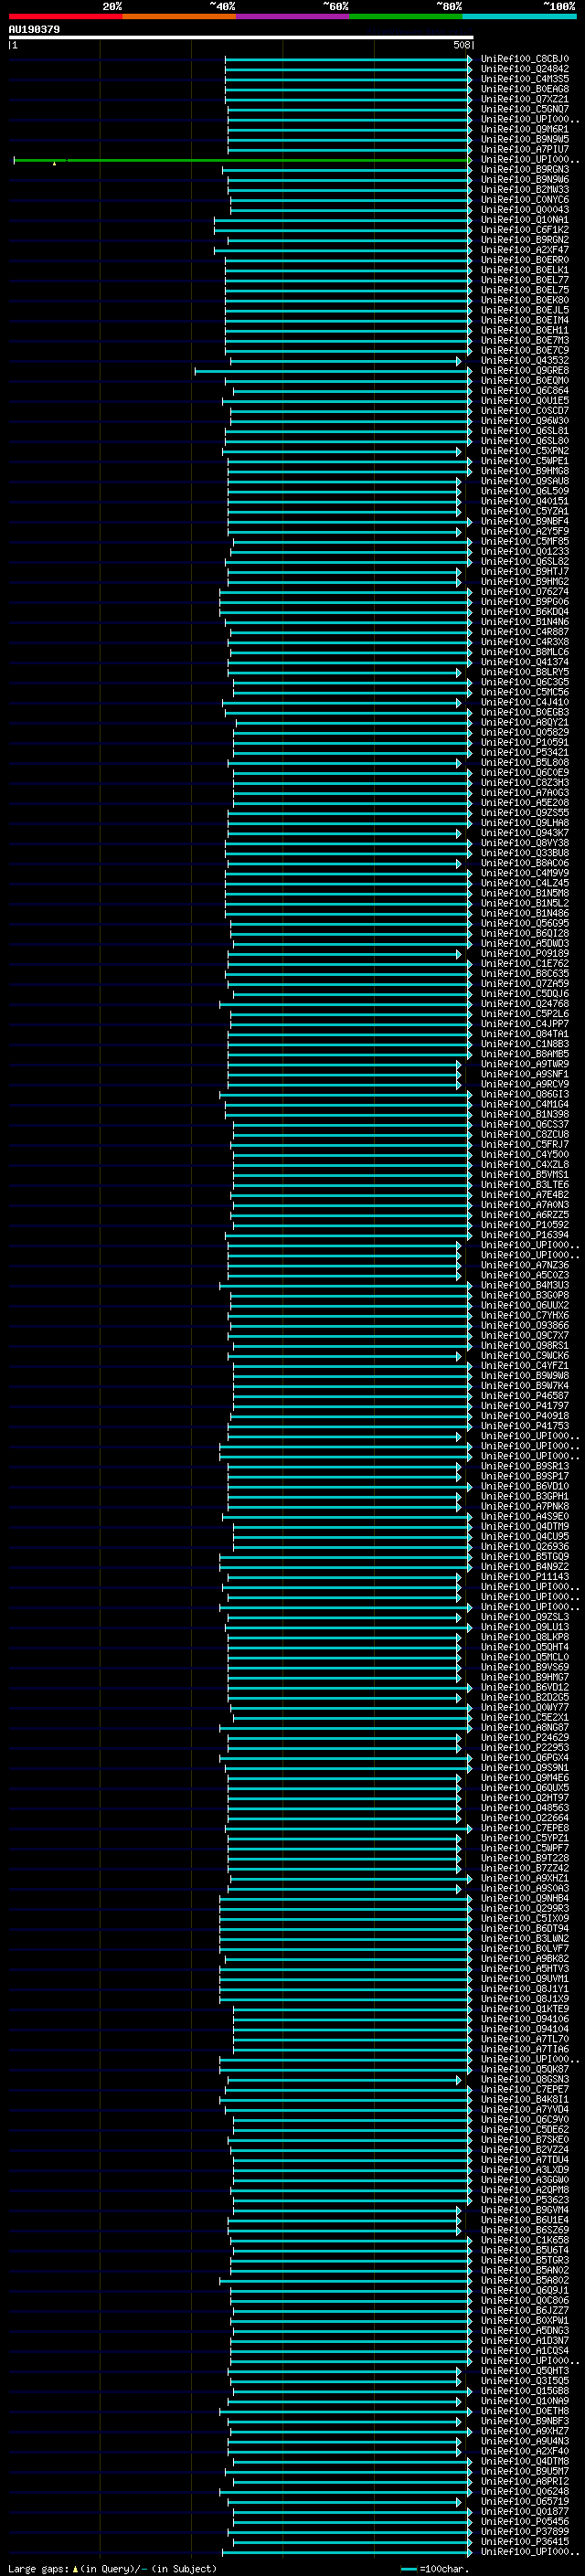This screenshot has width=585, height=2576.
Task: Select hit label UniRef100_Q6Q9J1
Action: point(525,2291)
